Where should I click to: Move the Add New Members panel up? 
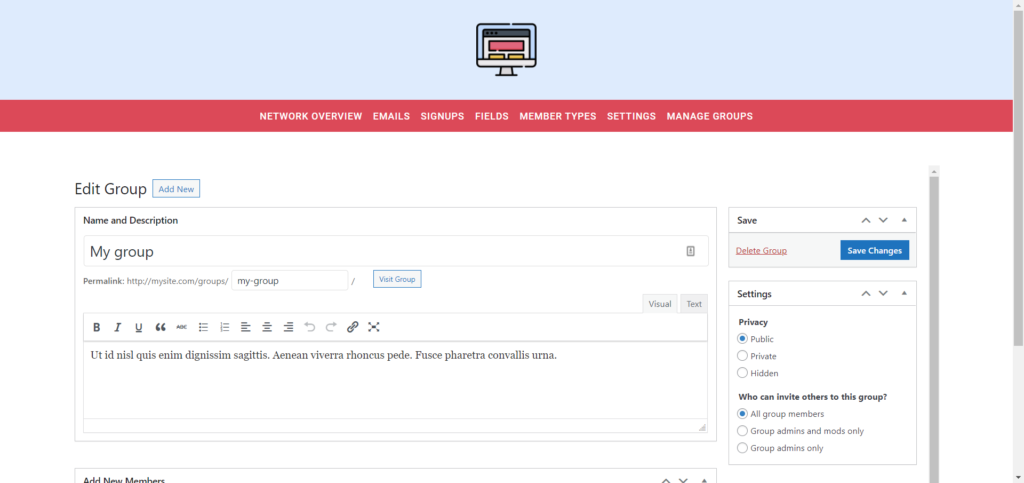click(x=666, y=480)
